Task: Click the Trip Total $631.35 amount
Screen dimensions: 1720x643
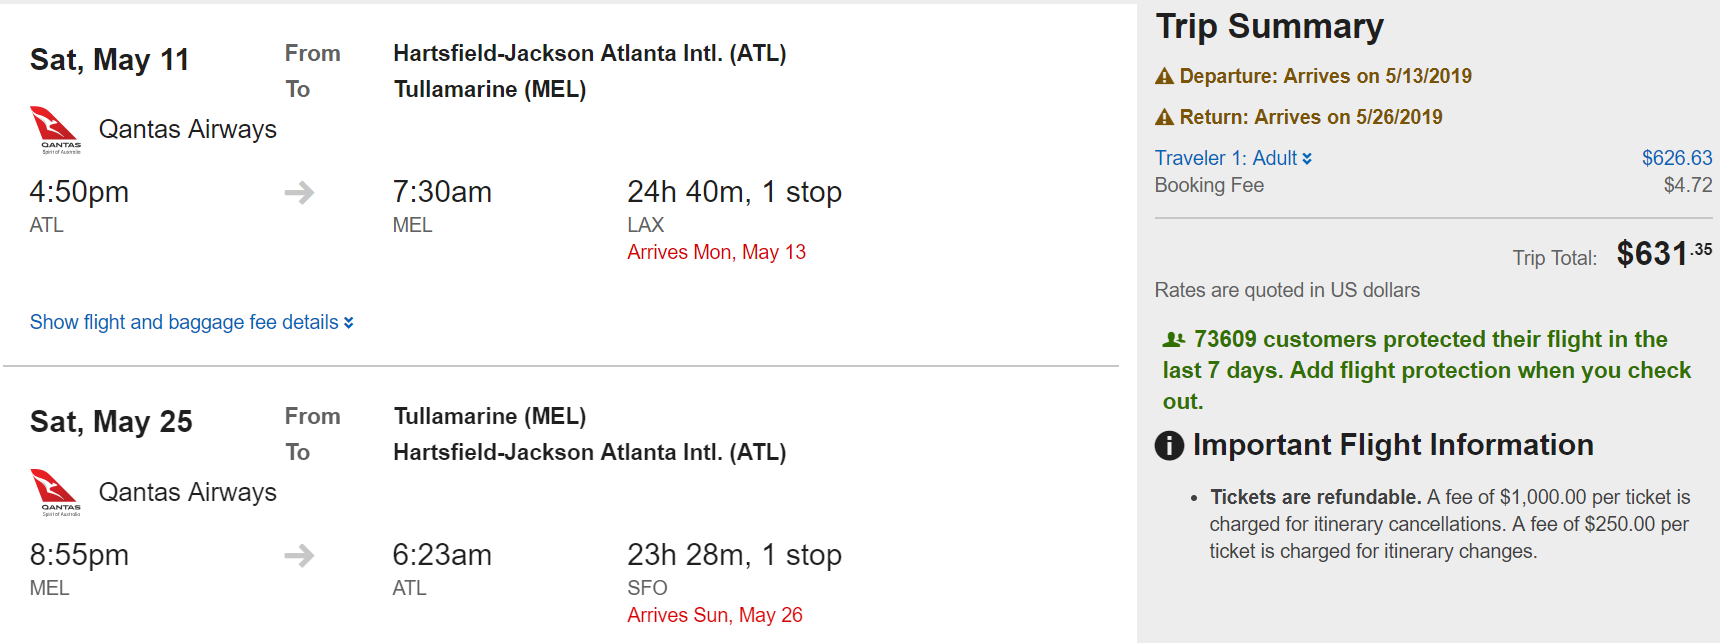Action: pos(1663,254)
